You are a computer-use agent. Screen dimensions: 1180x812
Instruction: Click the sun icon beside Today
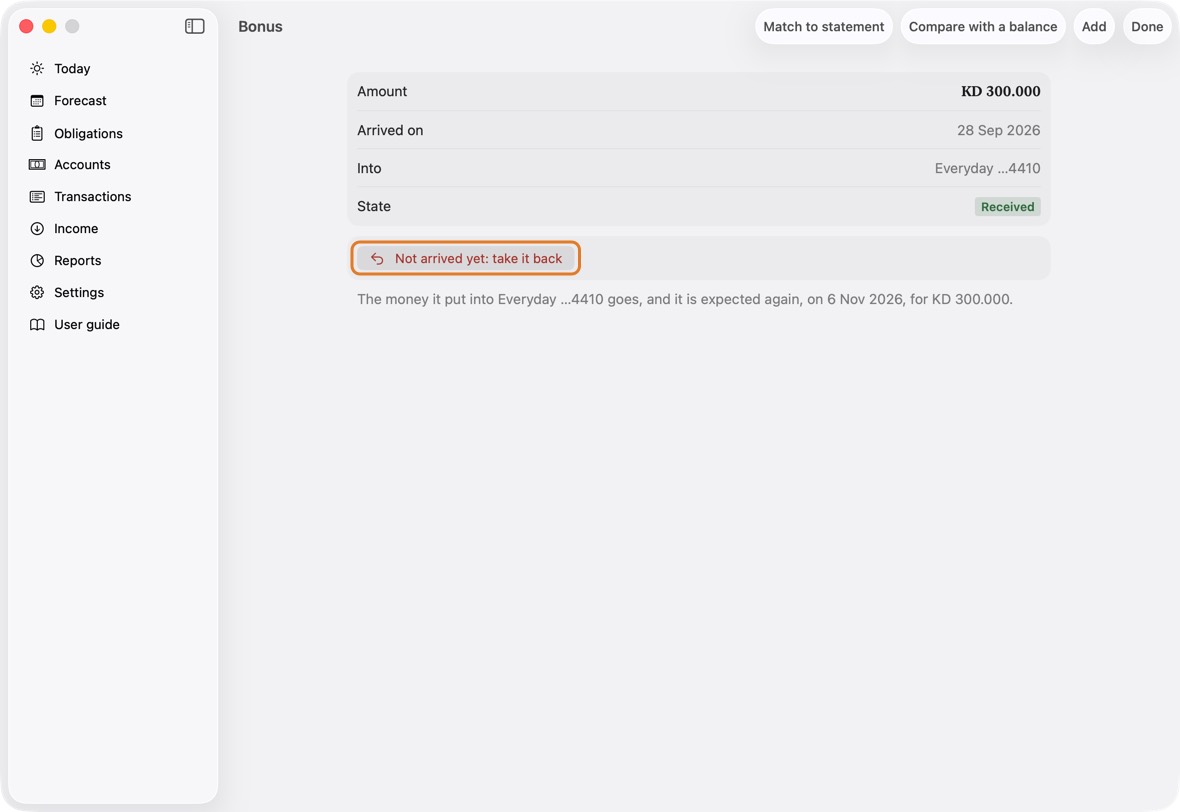tap(37, 68)
